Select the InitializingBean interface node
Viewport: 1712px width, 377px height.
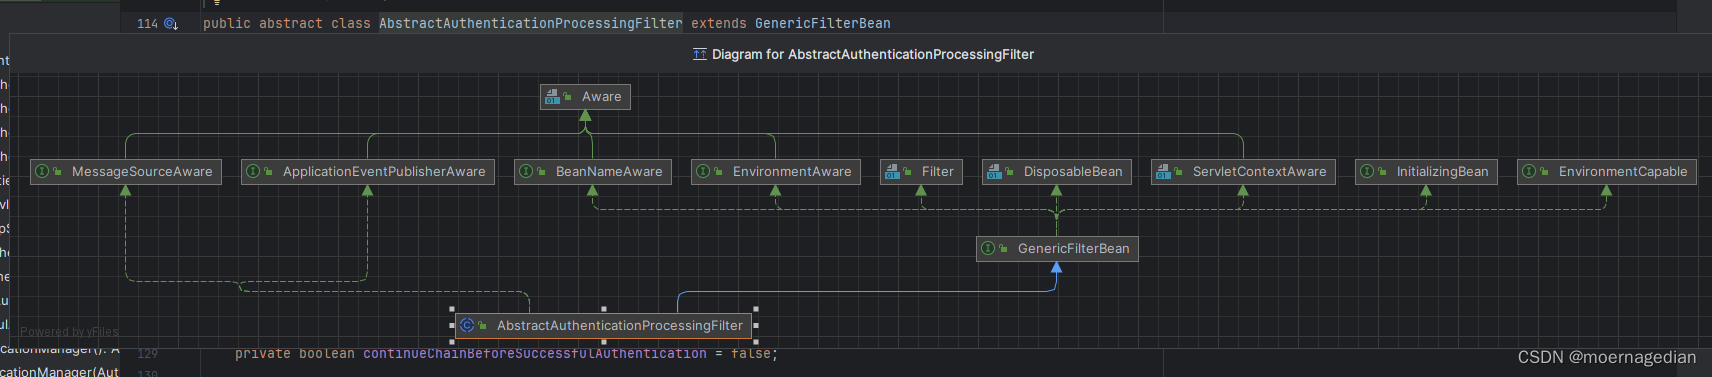click(x=1426, y=172)
